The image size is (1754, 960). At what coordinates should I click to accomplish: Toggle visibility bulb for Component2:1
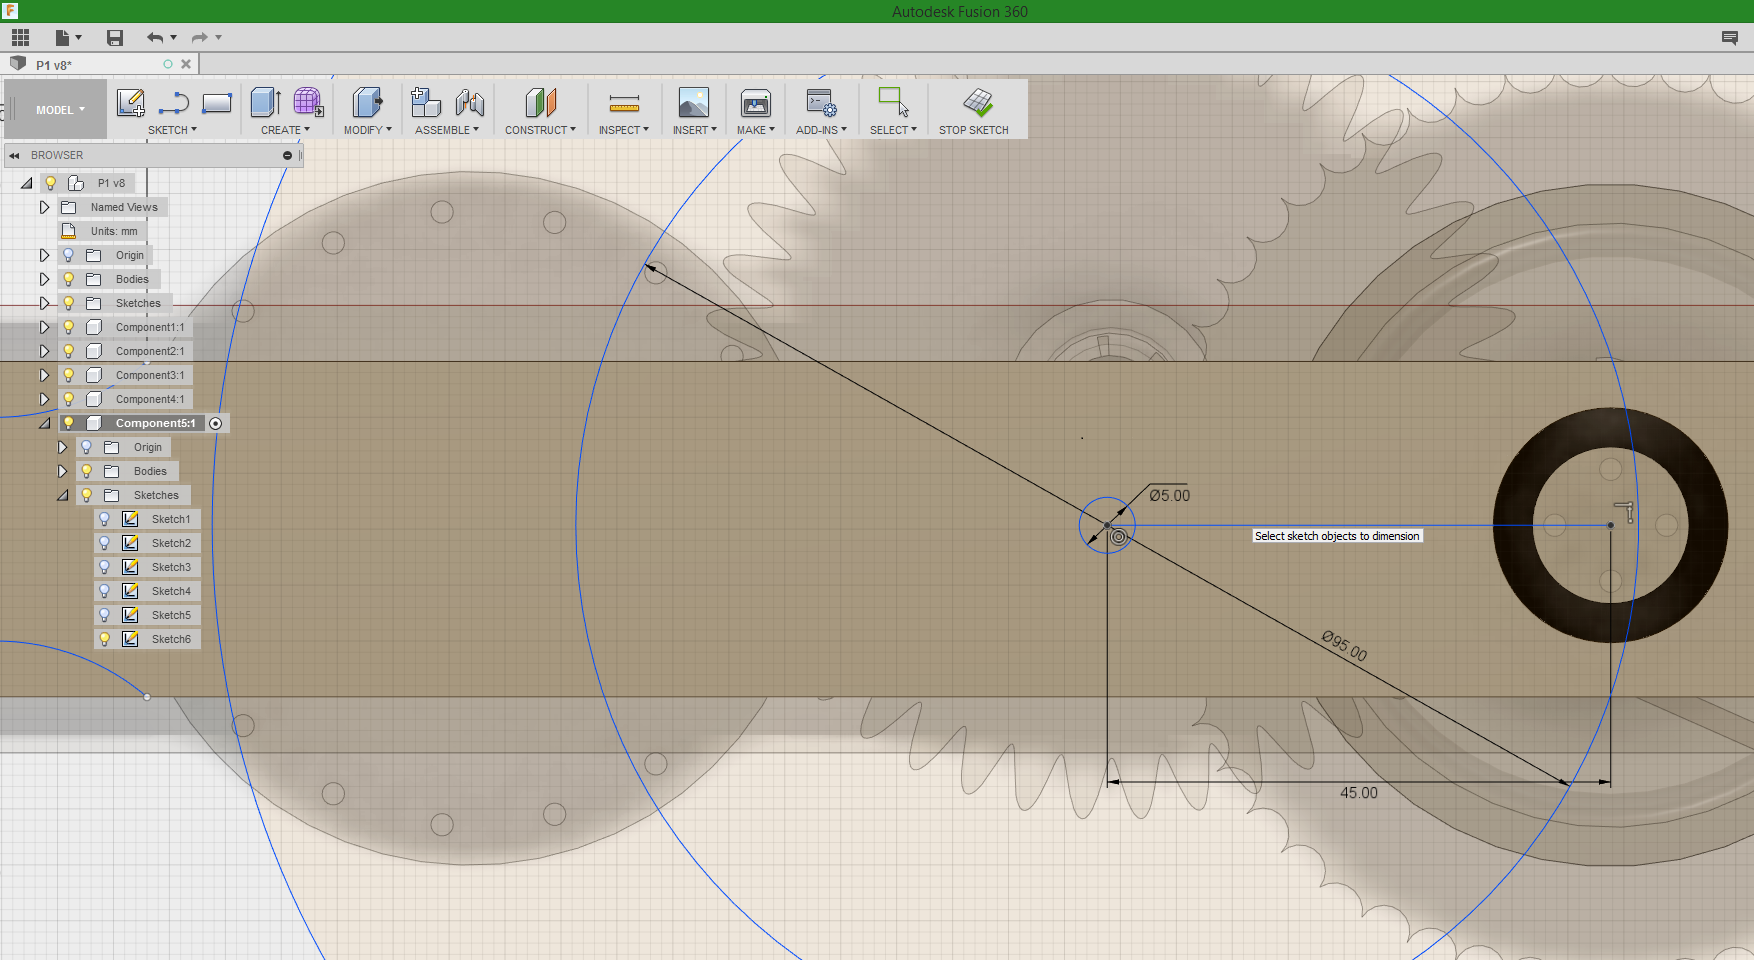(69, 351)
